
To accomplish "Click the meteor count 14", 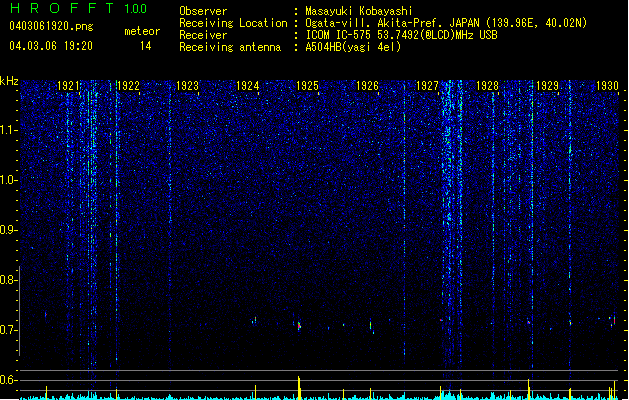I will [146, 46].
